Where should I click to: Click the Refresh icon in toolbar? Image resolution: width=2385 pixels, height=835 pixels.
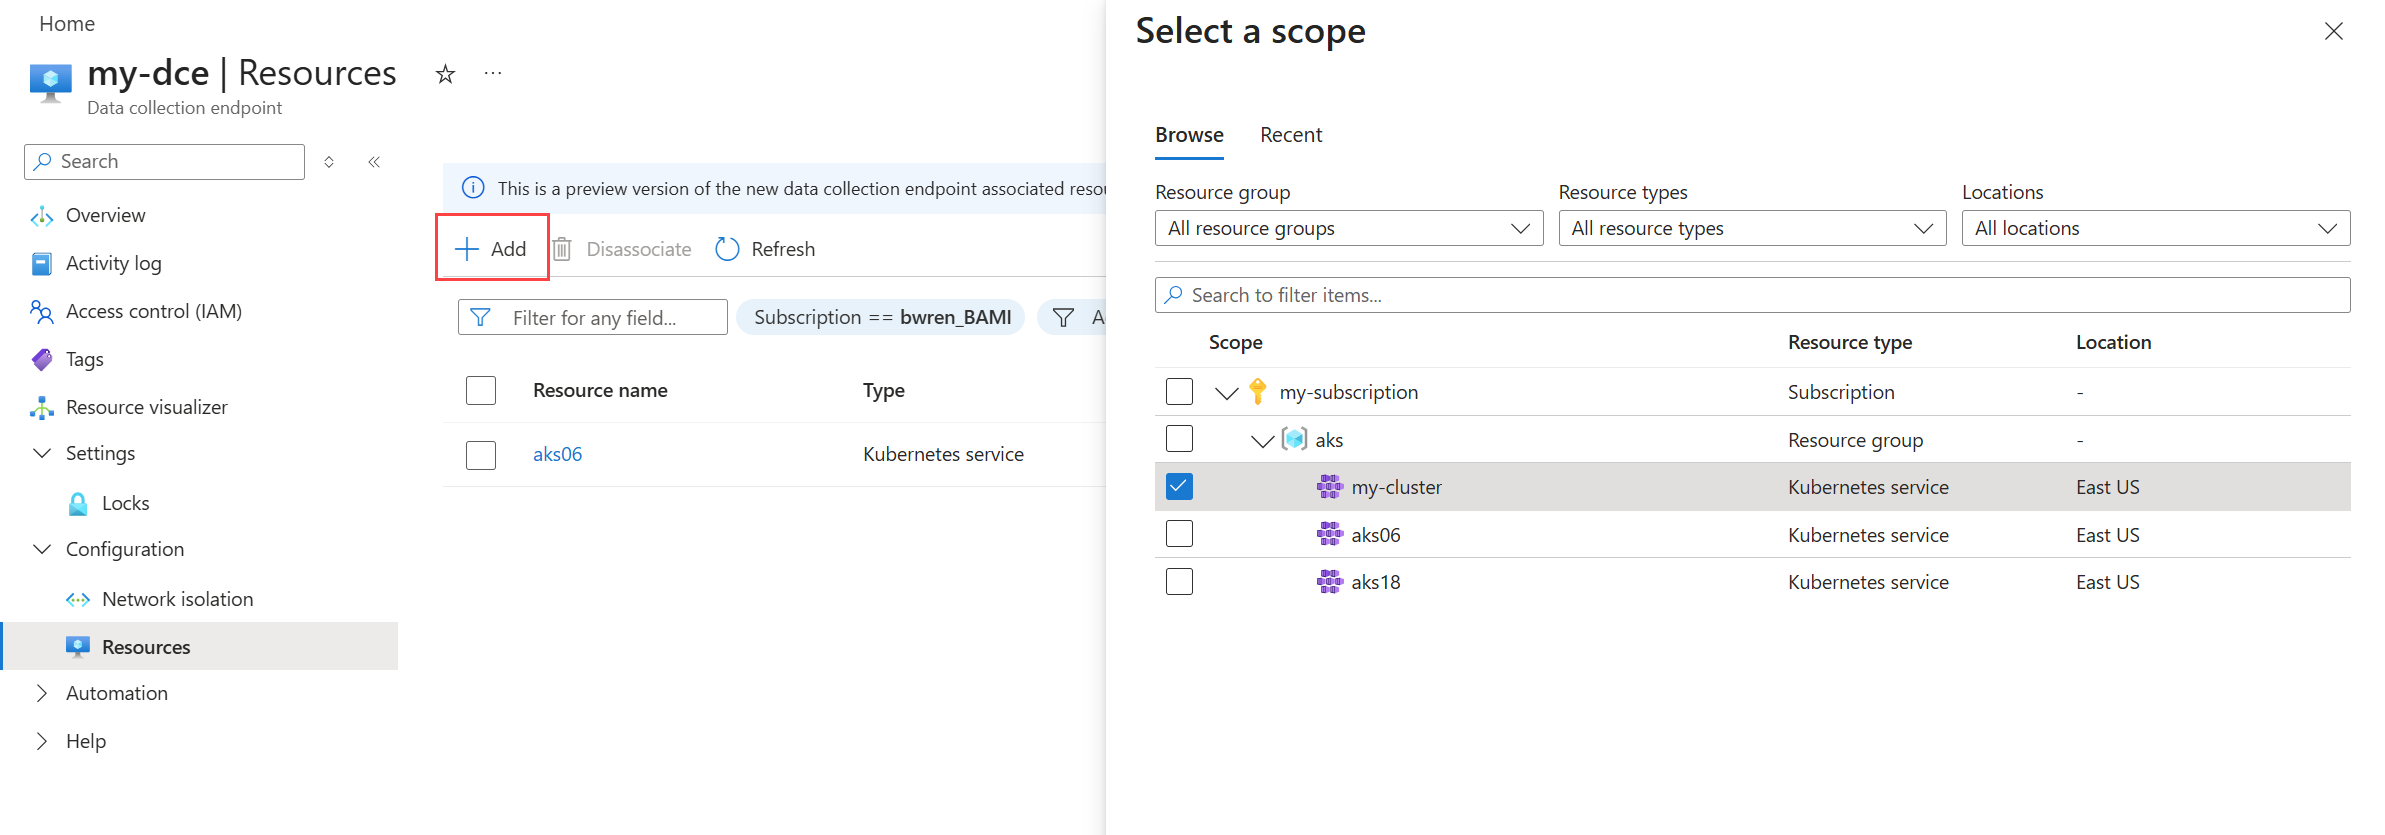728,249
